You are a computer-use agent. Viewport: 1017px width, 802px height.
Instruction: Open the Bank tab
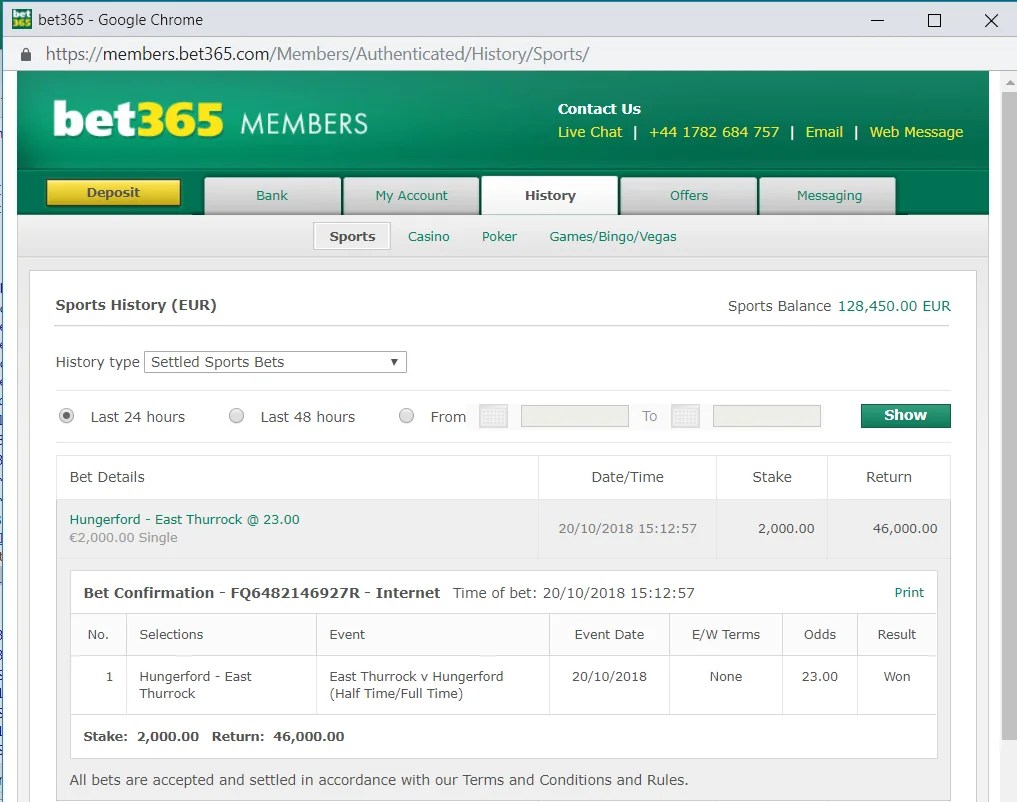tap(272, 195)
